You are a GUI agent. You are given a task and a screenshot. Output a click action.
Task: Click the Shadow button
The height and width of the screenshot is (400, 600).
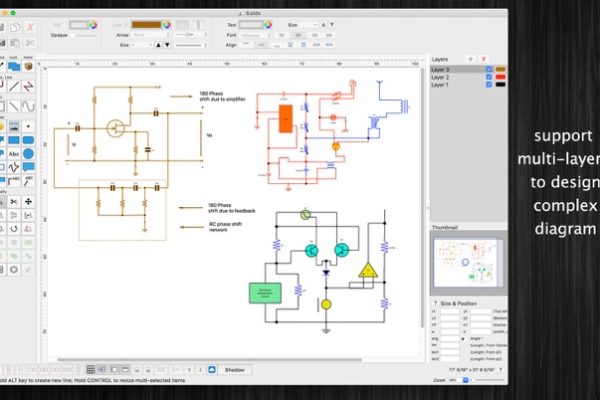pos(234,370)
